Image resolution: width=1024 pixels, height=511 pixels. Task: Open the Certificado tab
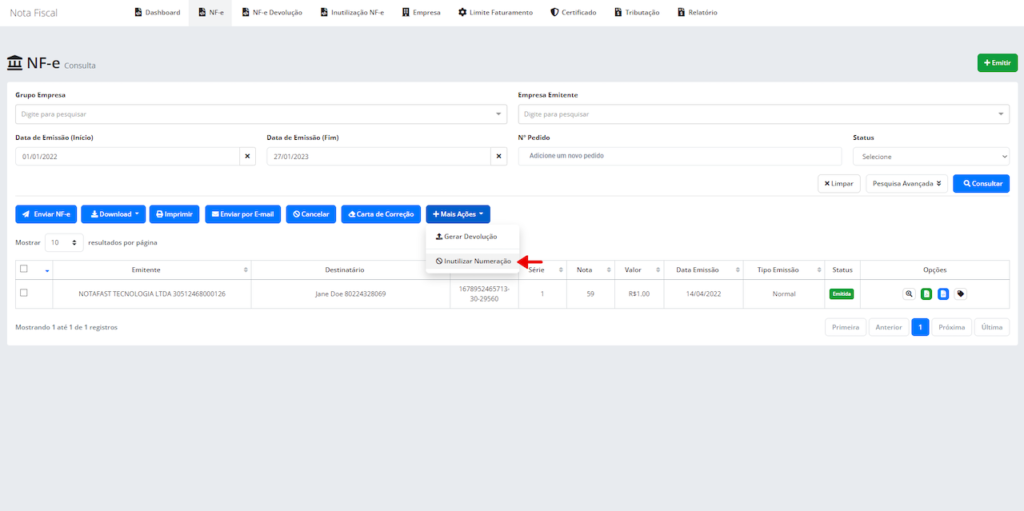click(573, 12)
